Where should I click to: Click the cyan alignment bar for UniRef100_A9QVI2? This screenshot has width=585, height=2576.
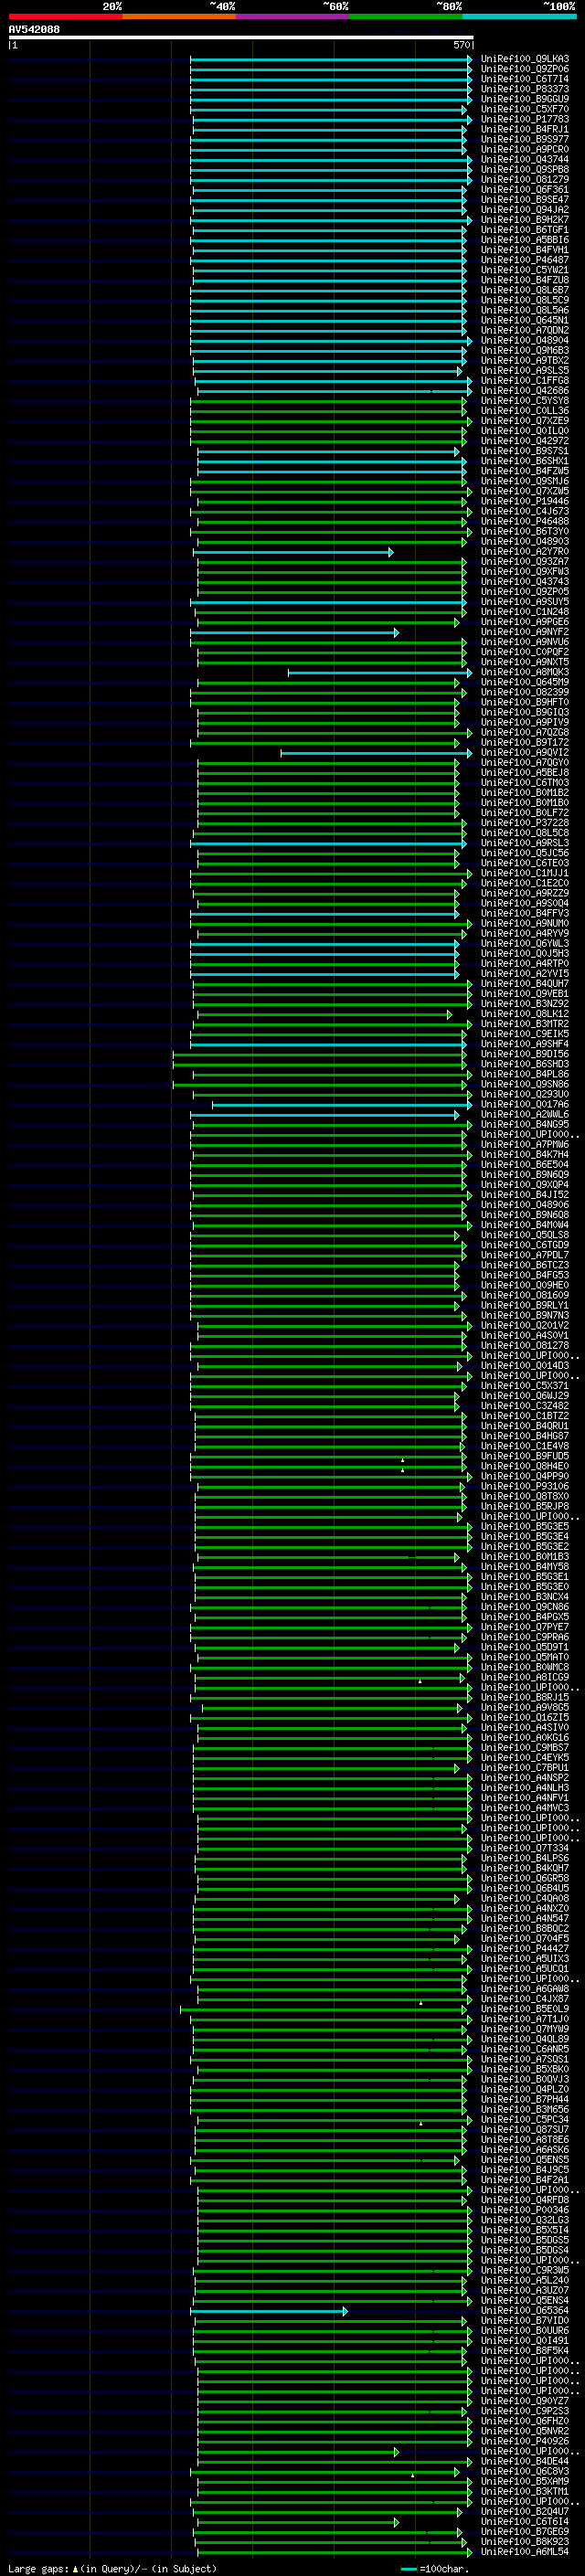[376, 753]
